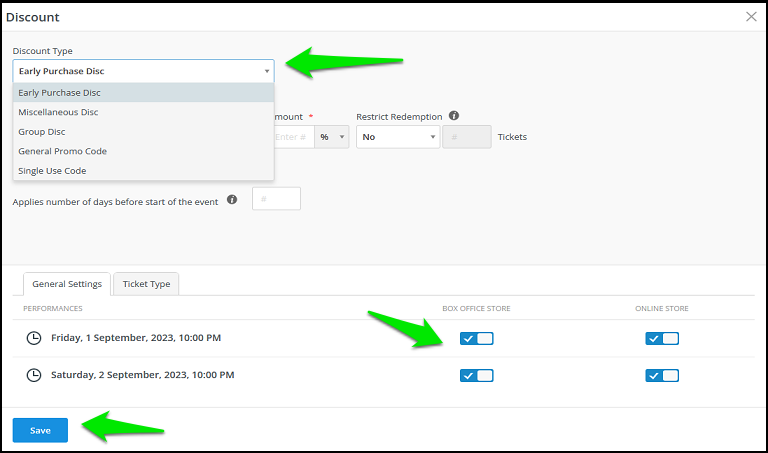Toggle Box Office Store for Saturday performance
Viewport: 768px width, 453px height.
[477, 376]
